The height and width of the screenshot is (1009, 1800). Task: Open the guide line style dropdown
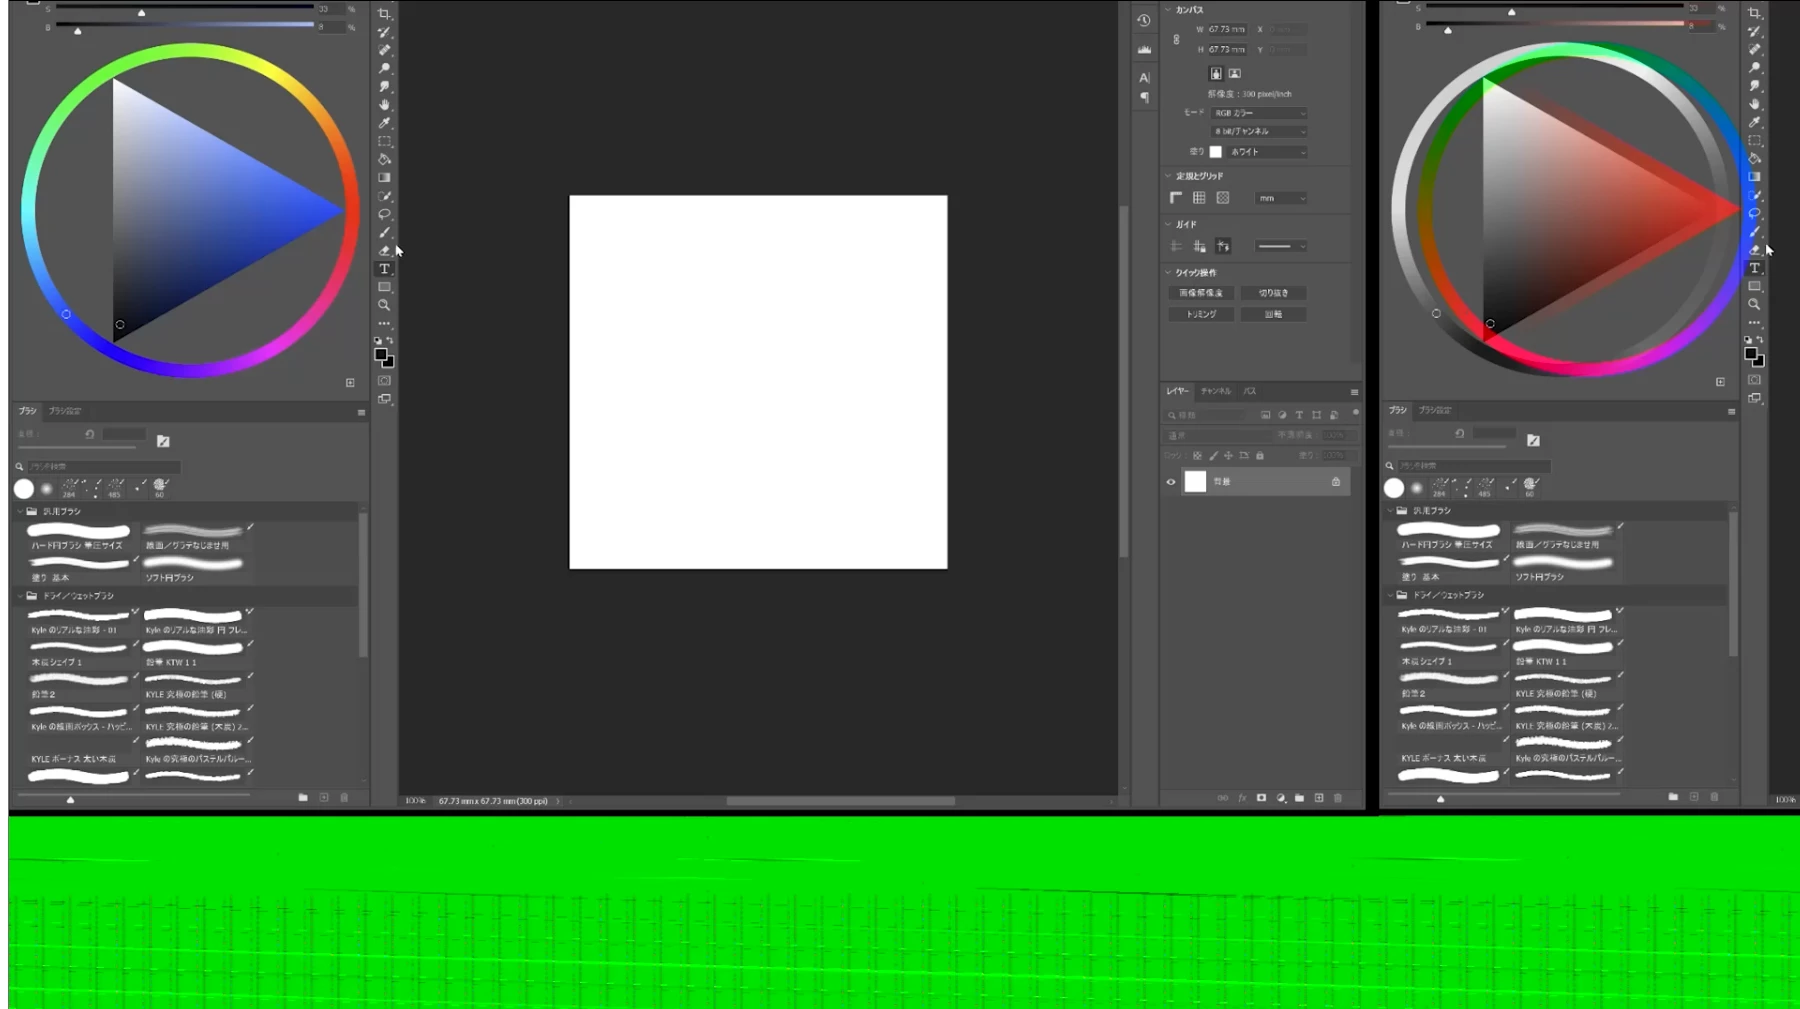click(x=1281, y=246)
